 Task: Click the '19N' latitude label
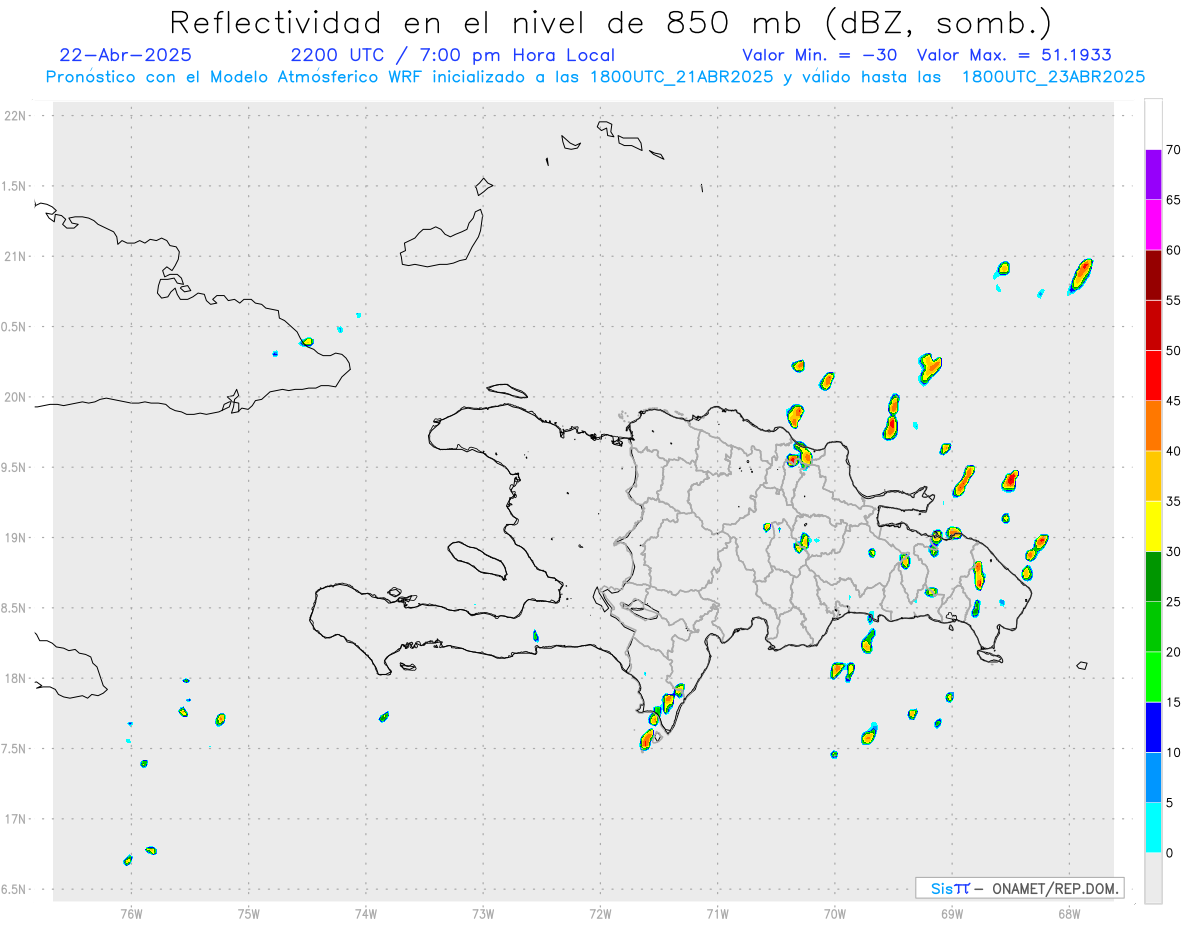pos(17,537)
